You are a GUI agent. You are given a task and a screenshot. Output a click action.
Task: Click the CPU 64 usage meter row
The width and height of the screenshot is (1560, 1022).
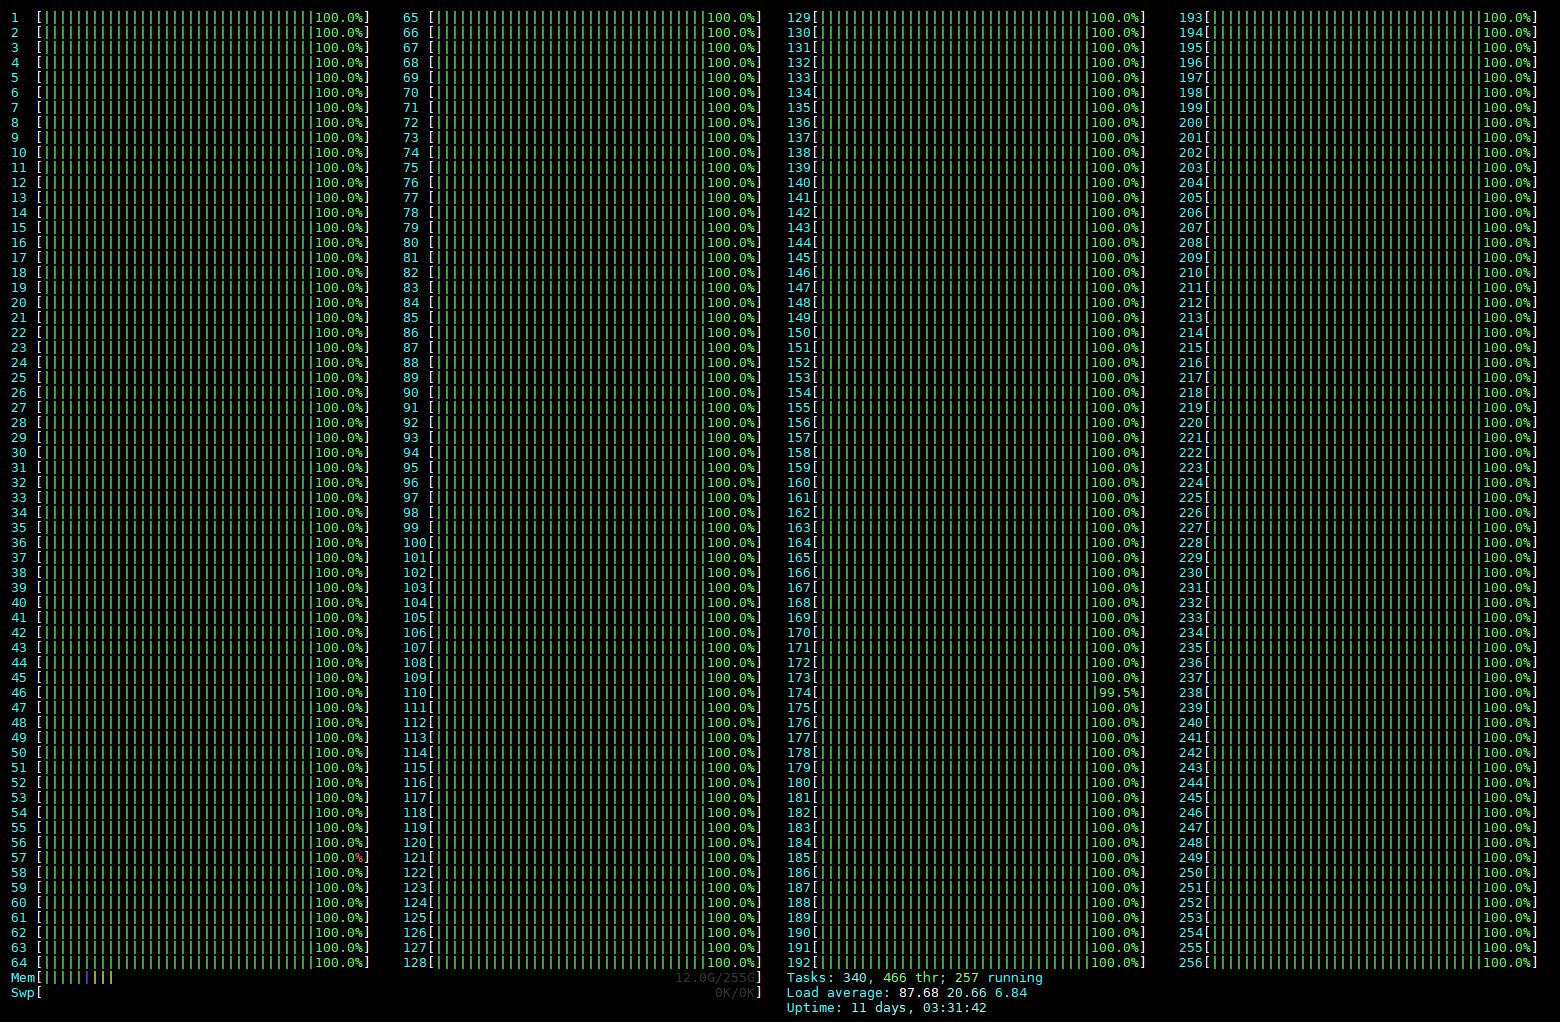pyautogui.click(x=190, y=963)
